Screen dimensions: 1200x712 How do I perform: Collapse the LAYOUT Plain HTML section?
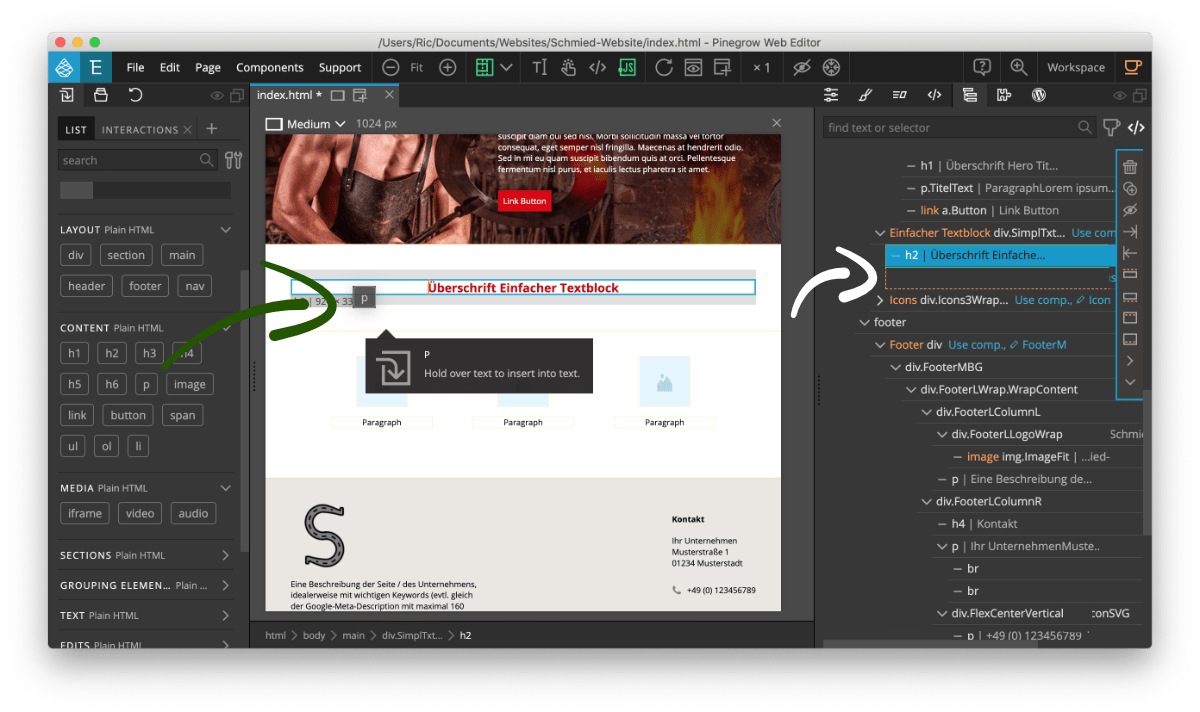click(x=225, y=229)
